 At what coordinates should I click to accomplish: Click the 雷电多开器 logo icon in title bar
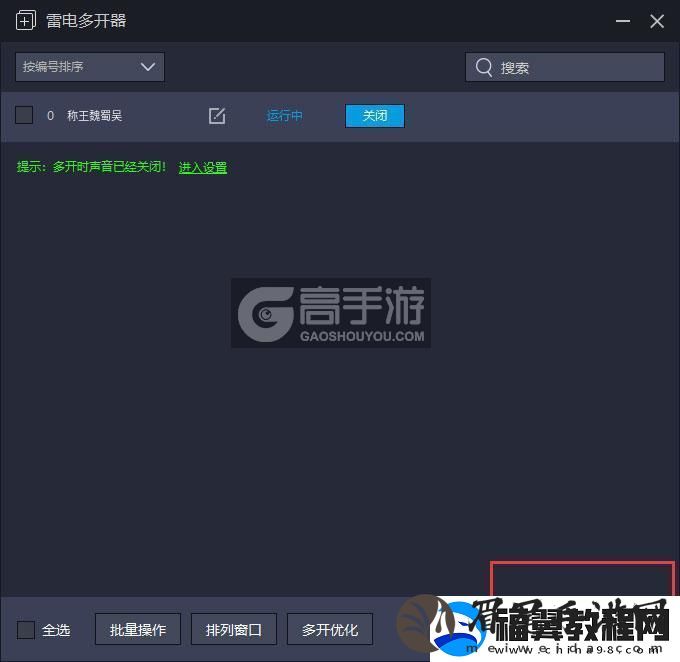26,20
